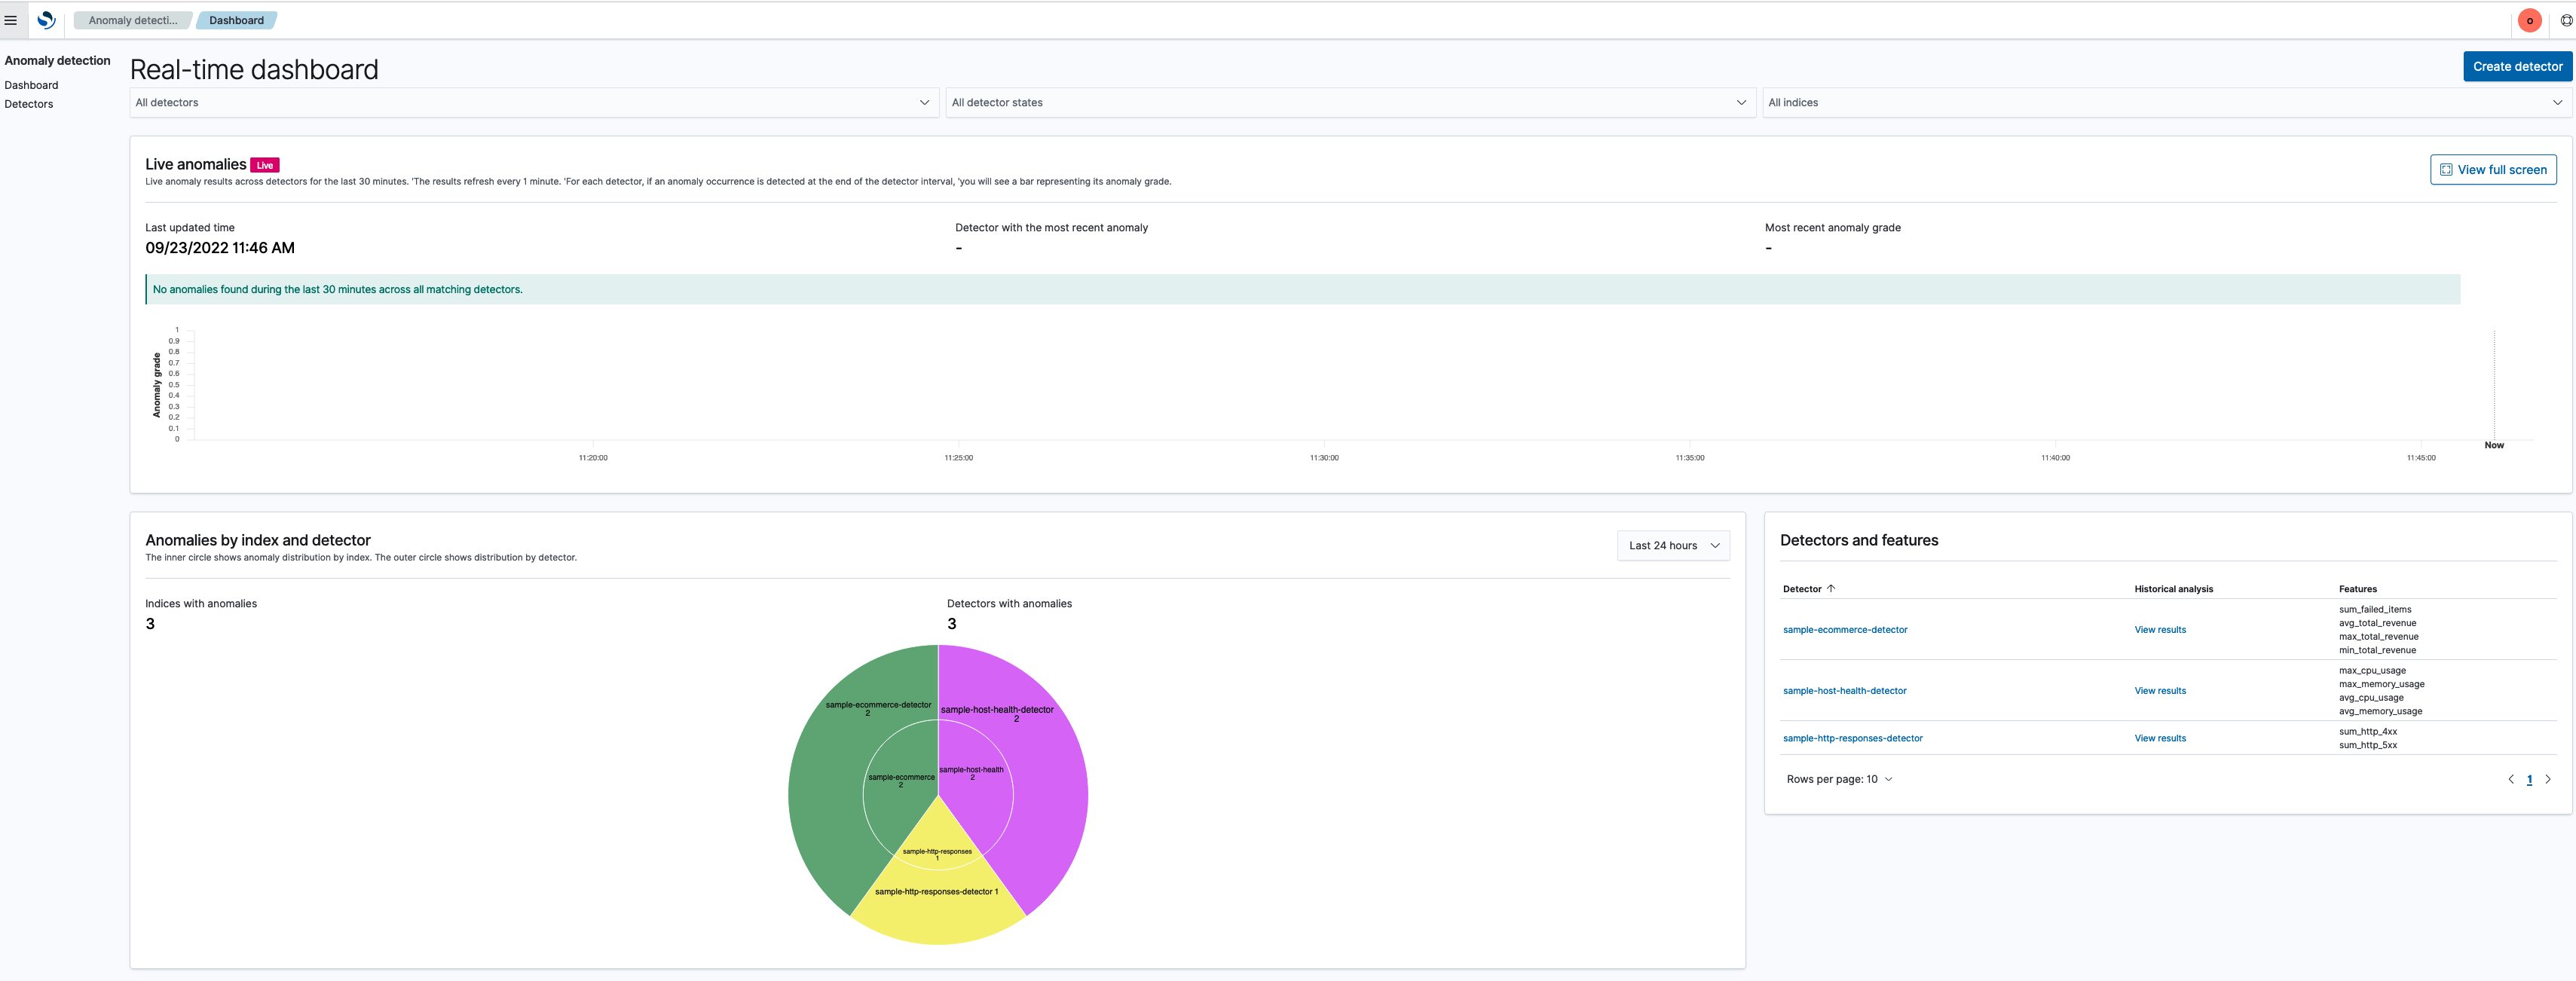The width and height of the screenshot is (2576, 981).
Task: Click the Anomaly detection breadcrumb
Action: 132,20
